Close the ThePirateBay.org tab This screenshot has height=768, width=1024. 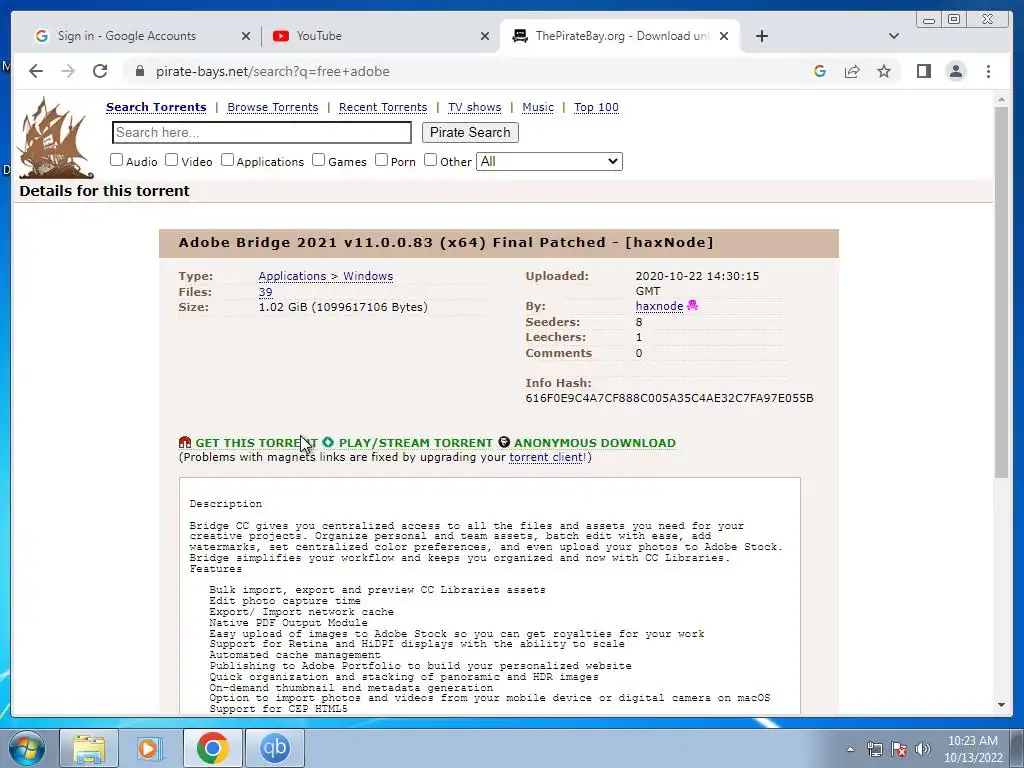coord(724,36)
